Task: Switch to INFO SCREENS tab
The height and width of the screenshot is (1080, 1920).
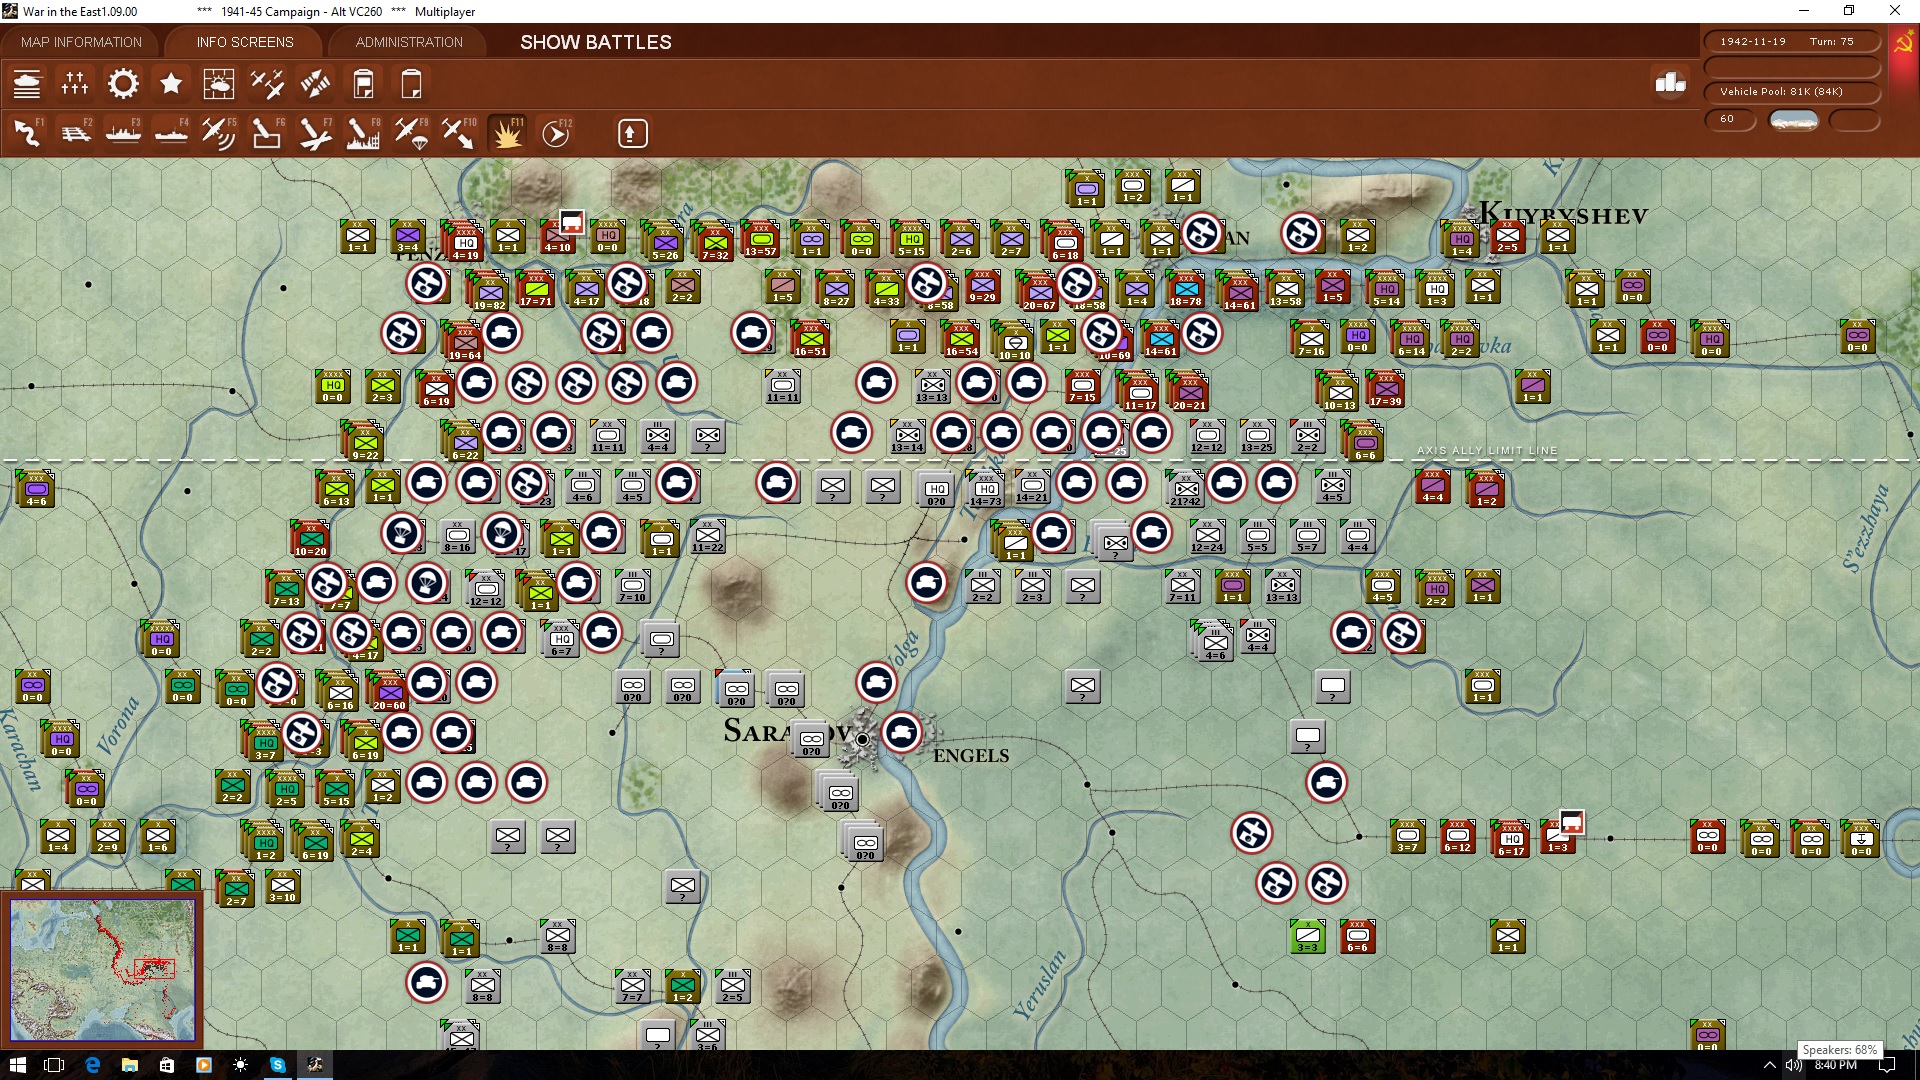Action: point(245,42)
